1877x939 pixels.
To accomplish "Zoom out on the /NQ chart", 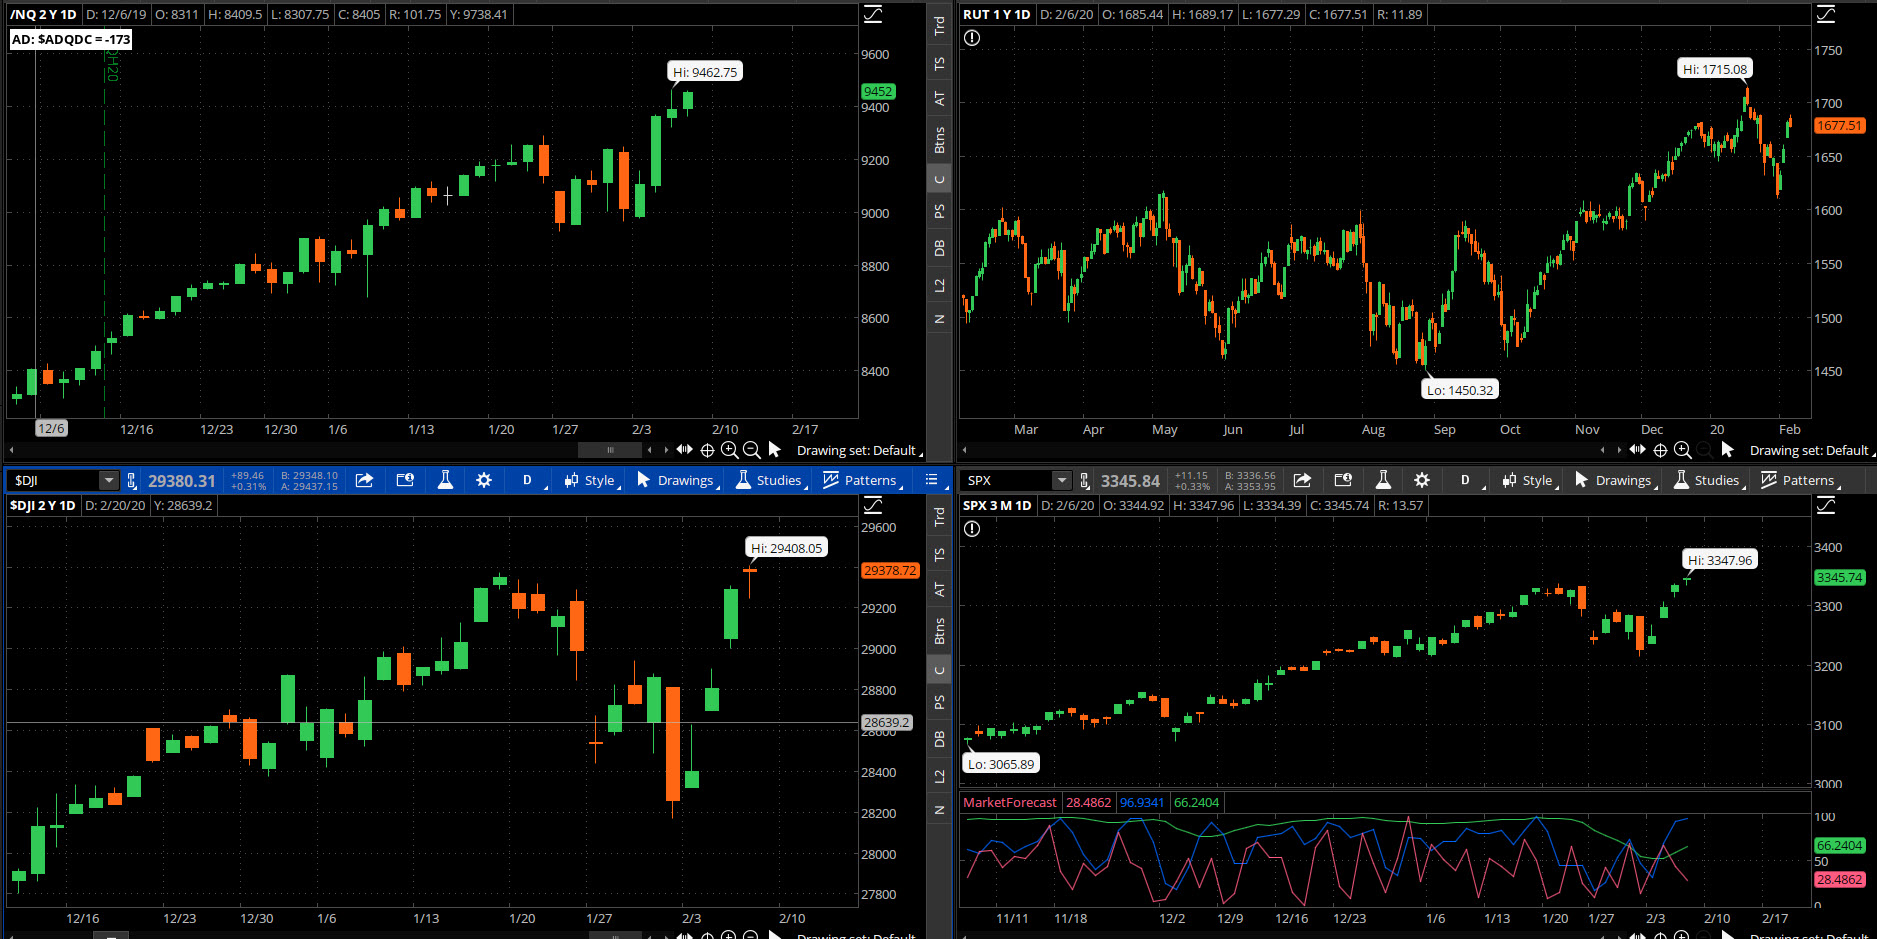I will click(x=751, y=450).
